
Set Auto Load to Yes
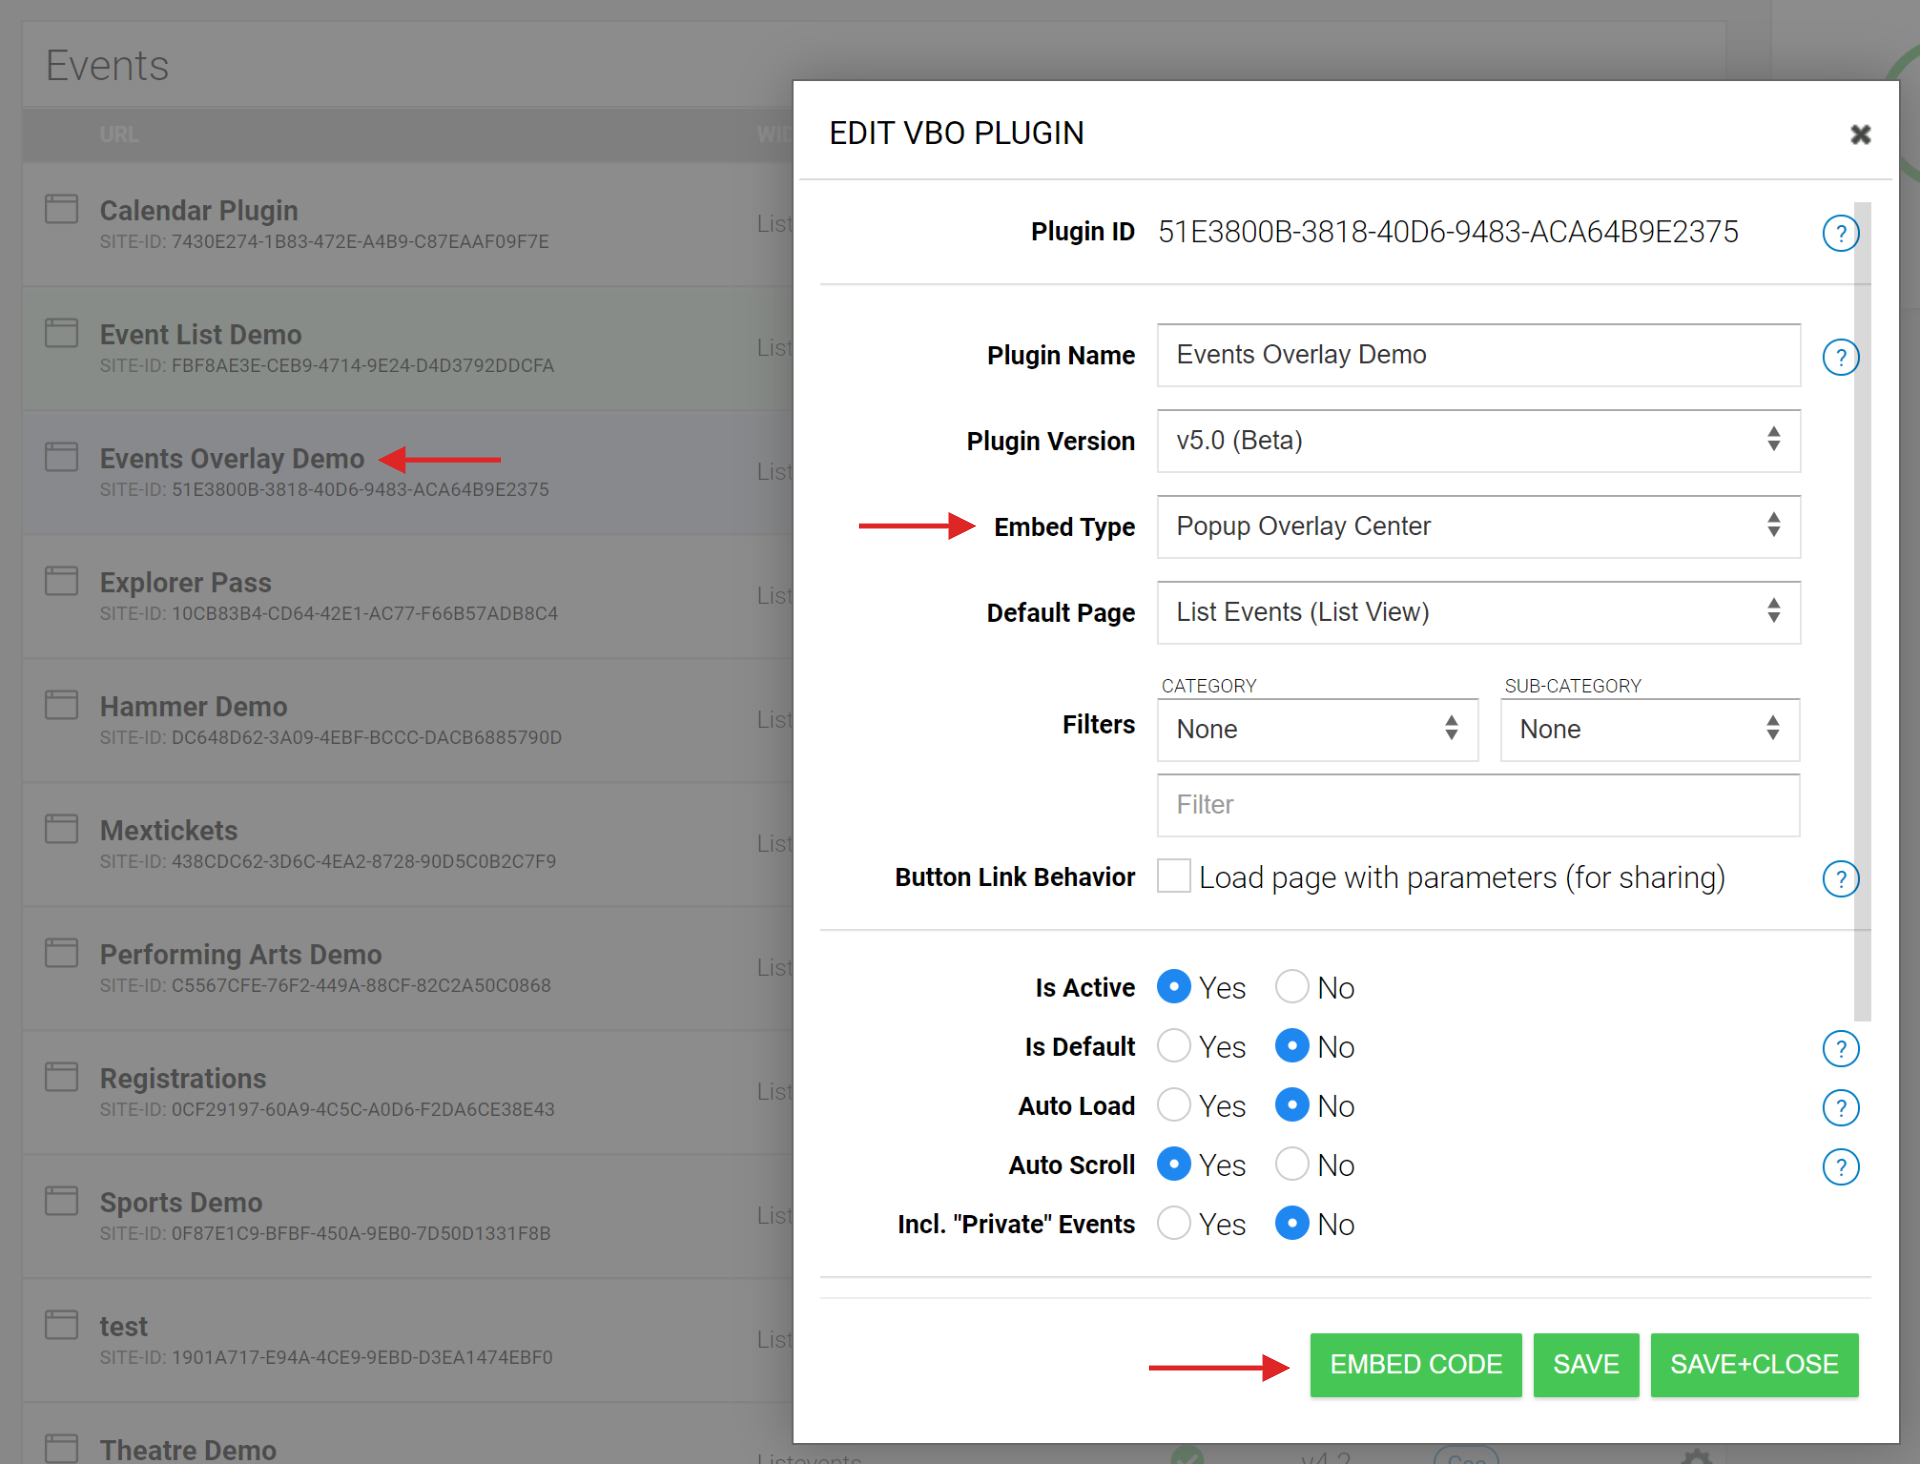coord(1174,1105)
